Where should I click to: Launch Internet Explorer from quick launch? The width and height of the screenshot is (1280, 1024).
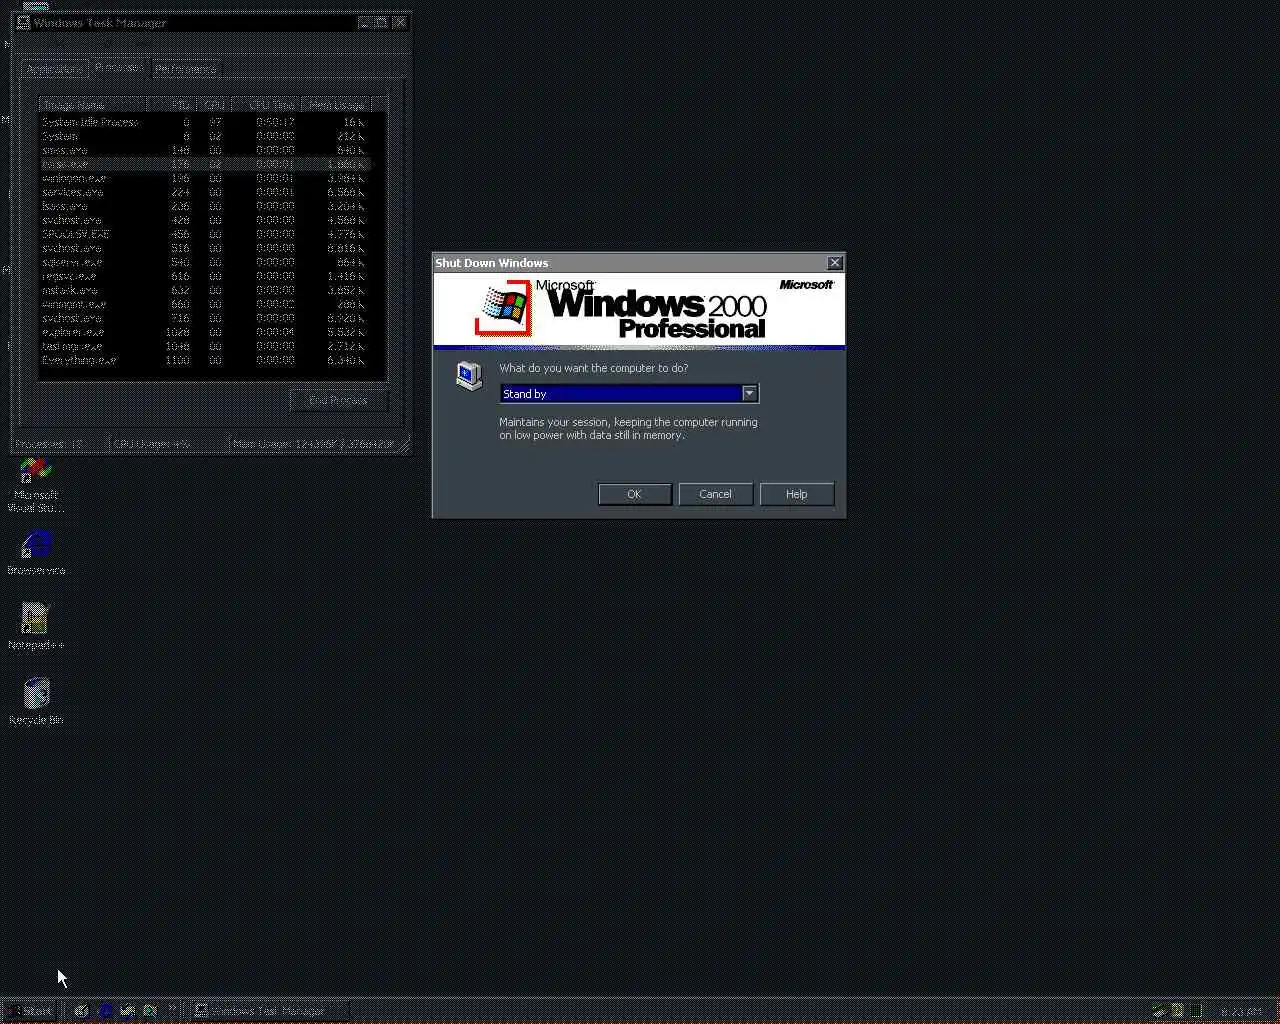(x=105, y=1010)
